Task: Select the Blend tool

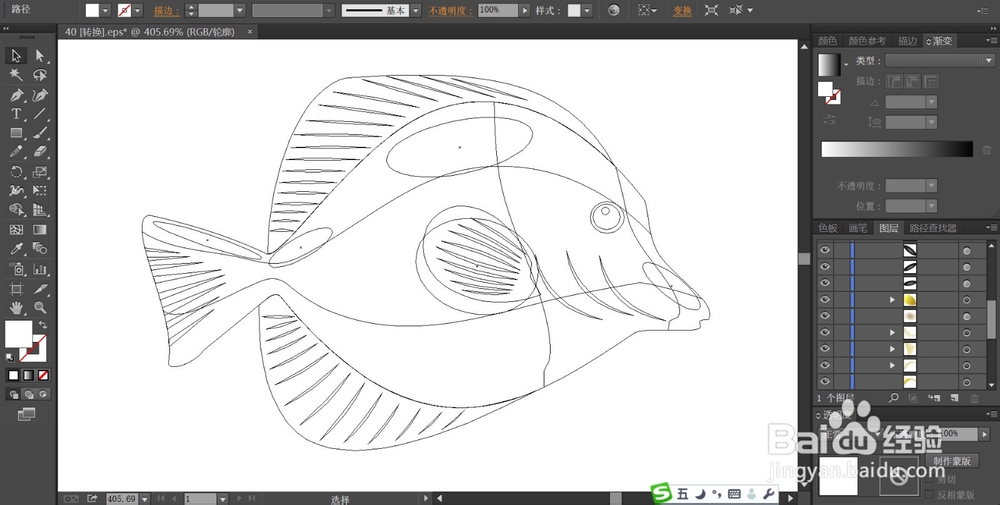Action: [40, 249]
